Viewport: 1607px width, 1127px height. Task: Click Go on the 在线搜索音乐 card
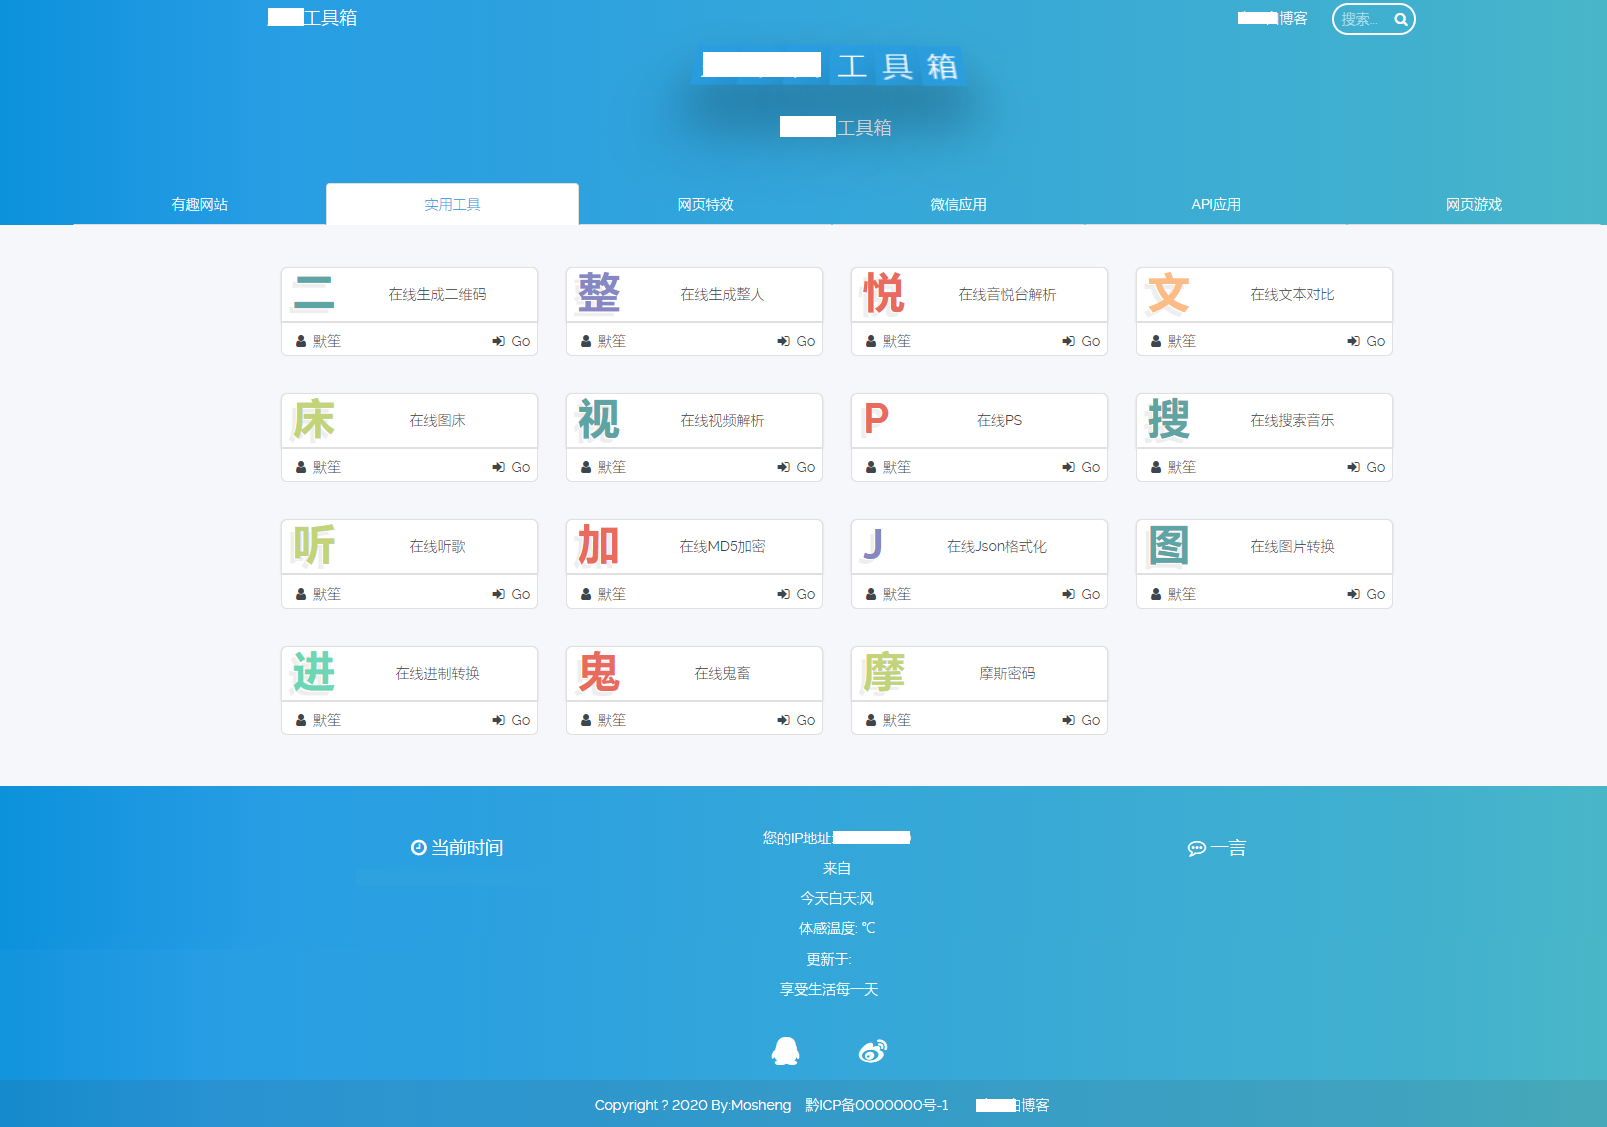[1366, 467]
